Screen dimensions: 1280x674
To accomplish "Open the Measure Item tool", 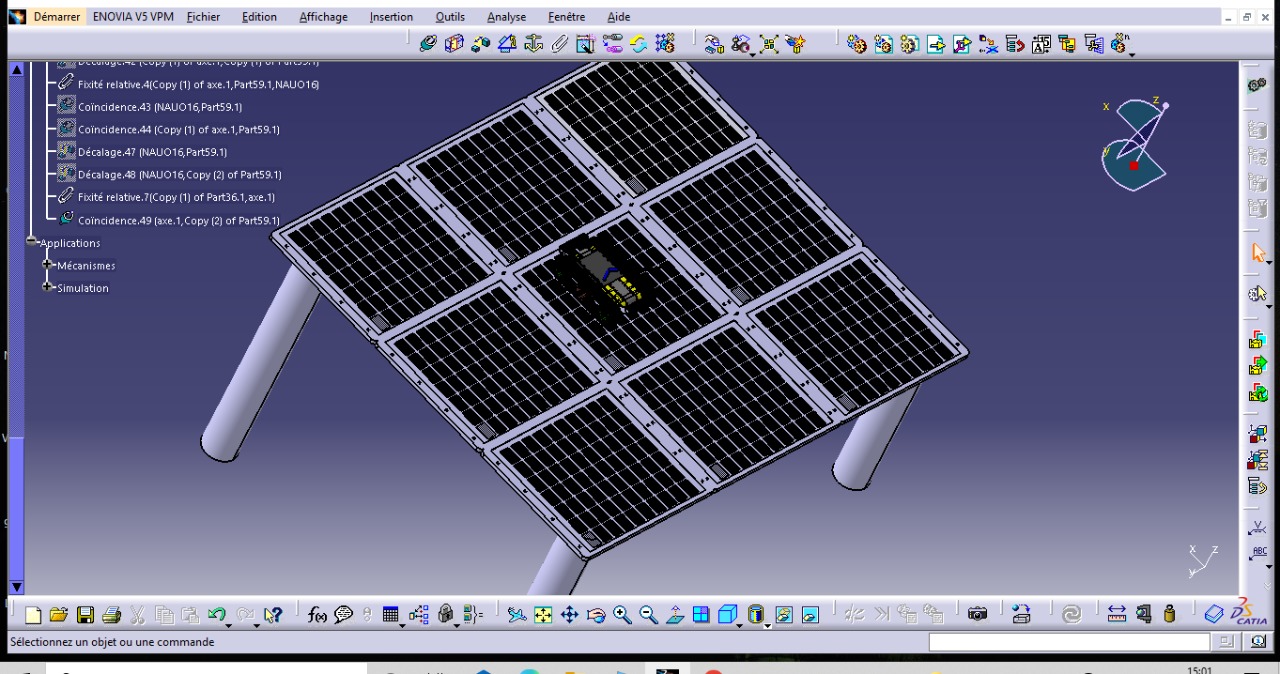I will point(1143,614).
